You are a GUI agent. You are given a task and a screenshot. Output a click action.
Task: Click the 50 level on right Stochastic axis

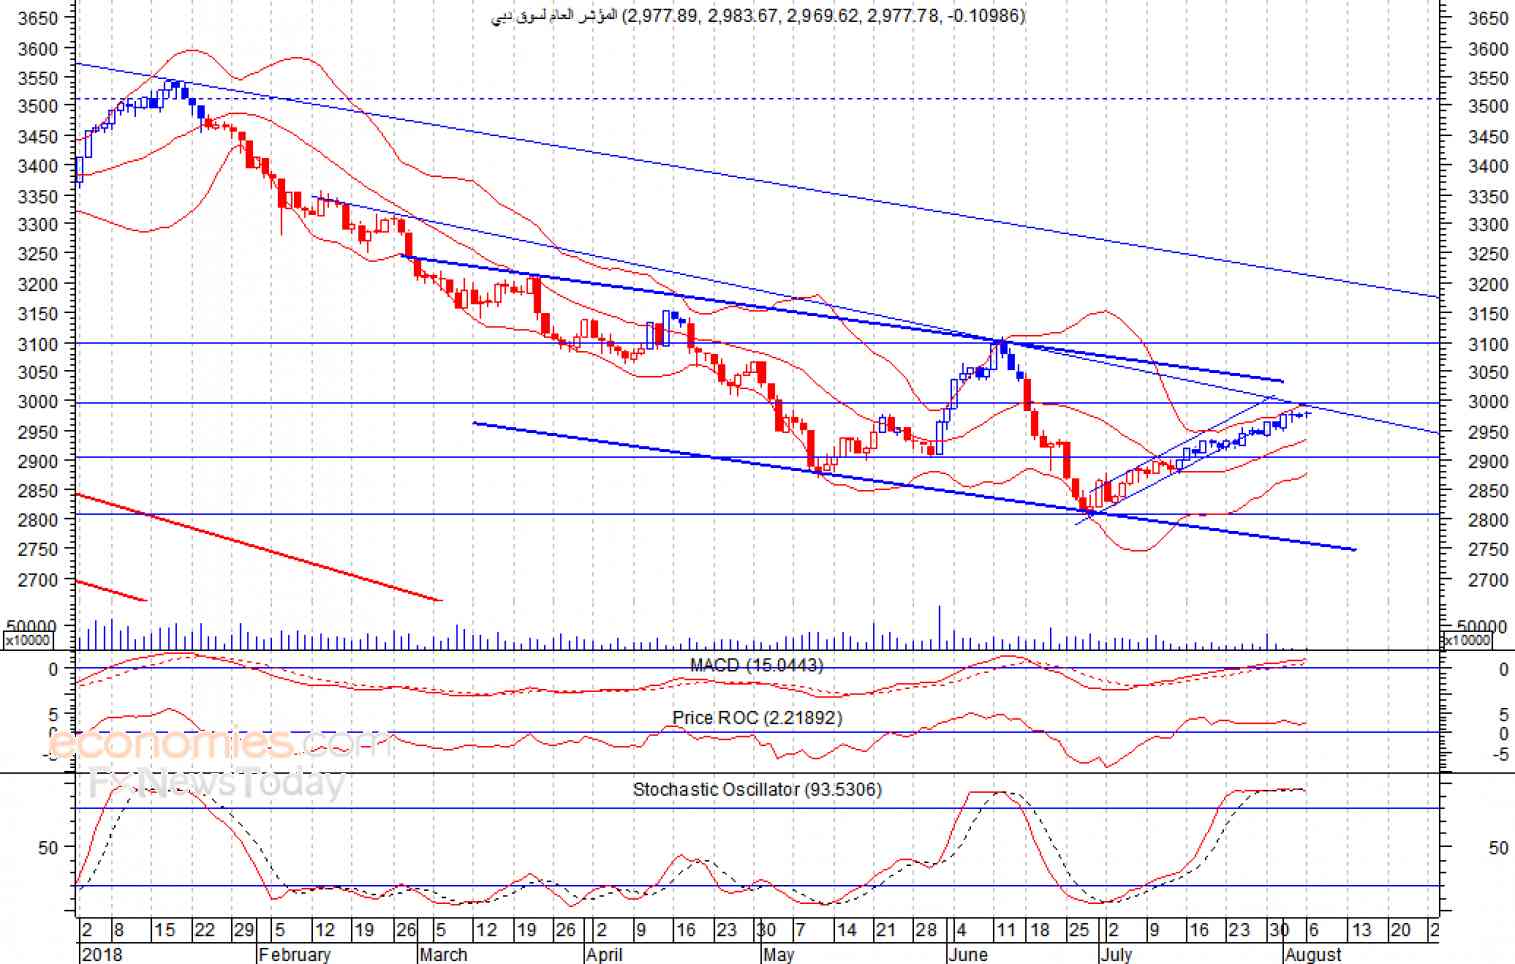pyautogui.click(x=1498, y=848)
